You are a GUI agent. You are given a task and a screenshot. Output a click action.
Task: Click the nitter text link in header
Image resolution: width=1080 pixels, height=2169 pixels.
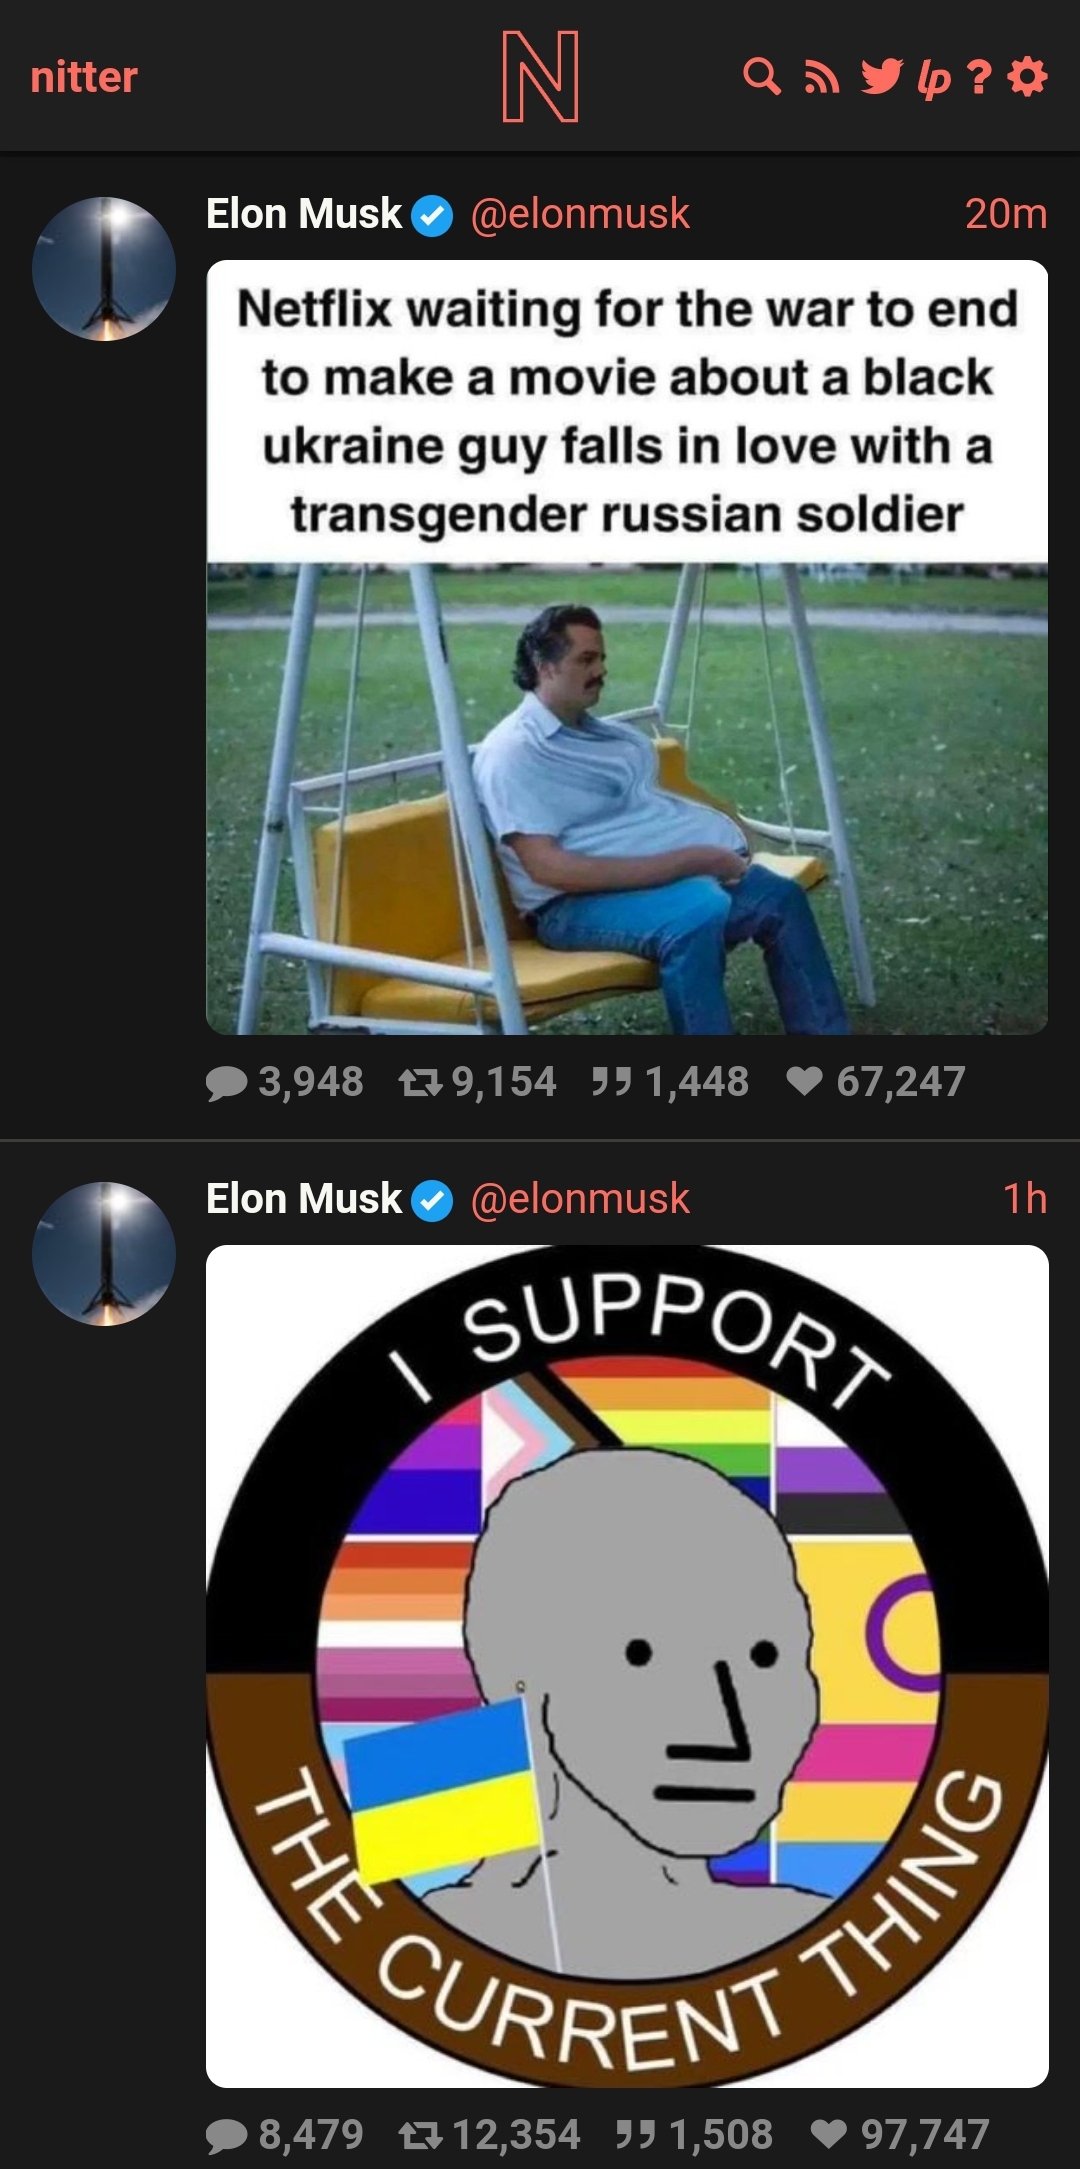click(84, 77)
